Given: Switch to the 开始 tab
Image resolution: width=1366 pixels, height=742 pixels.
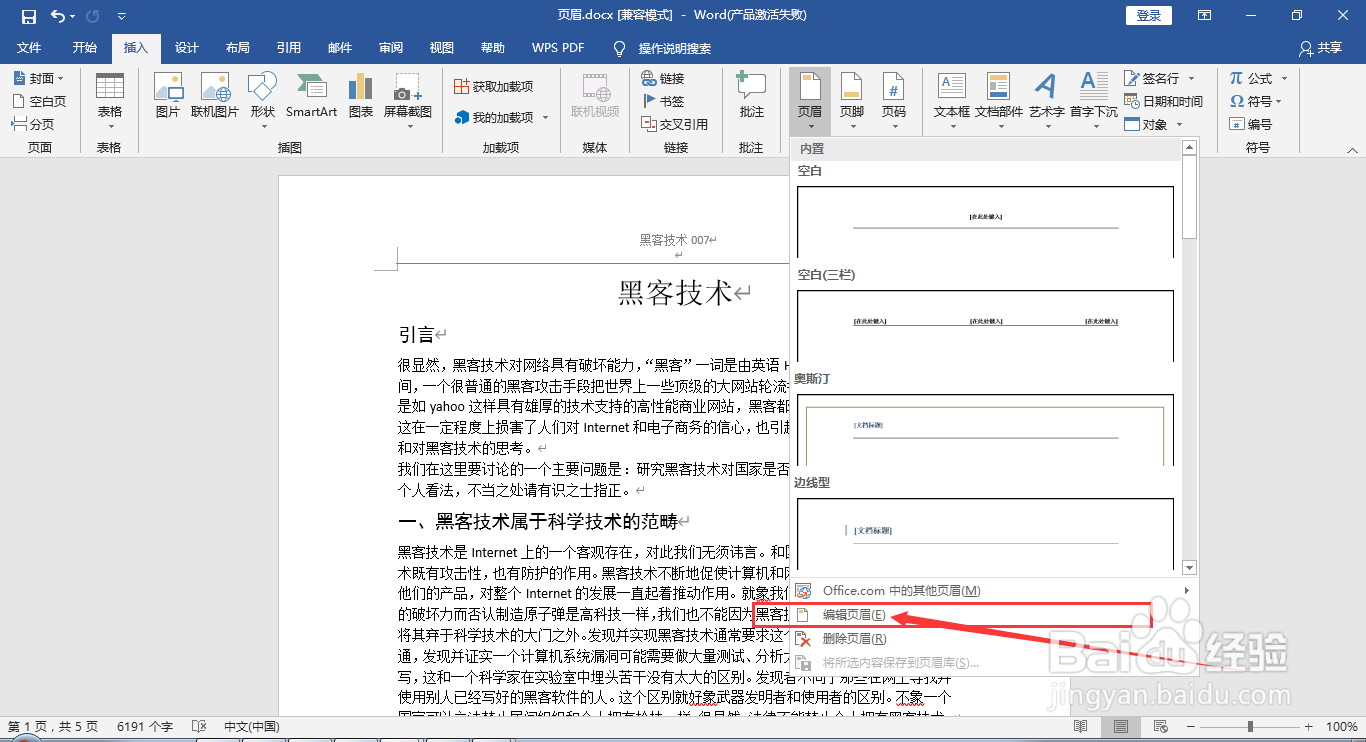Looking at the screenshot, I should point(85,48).
